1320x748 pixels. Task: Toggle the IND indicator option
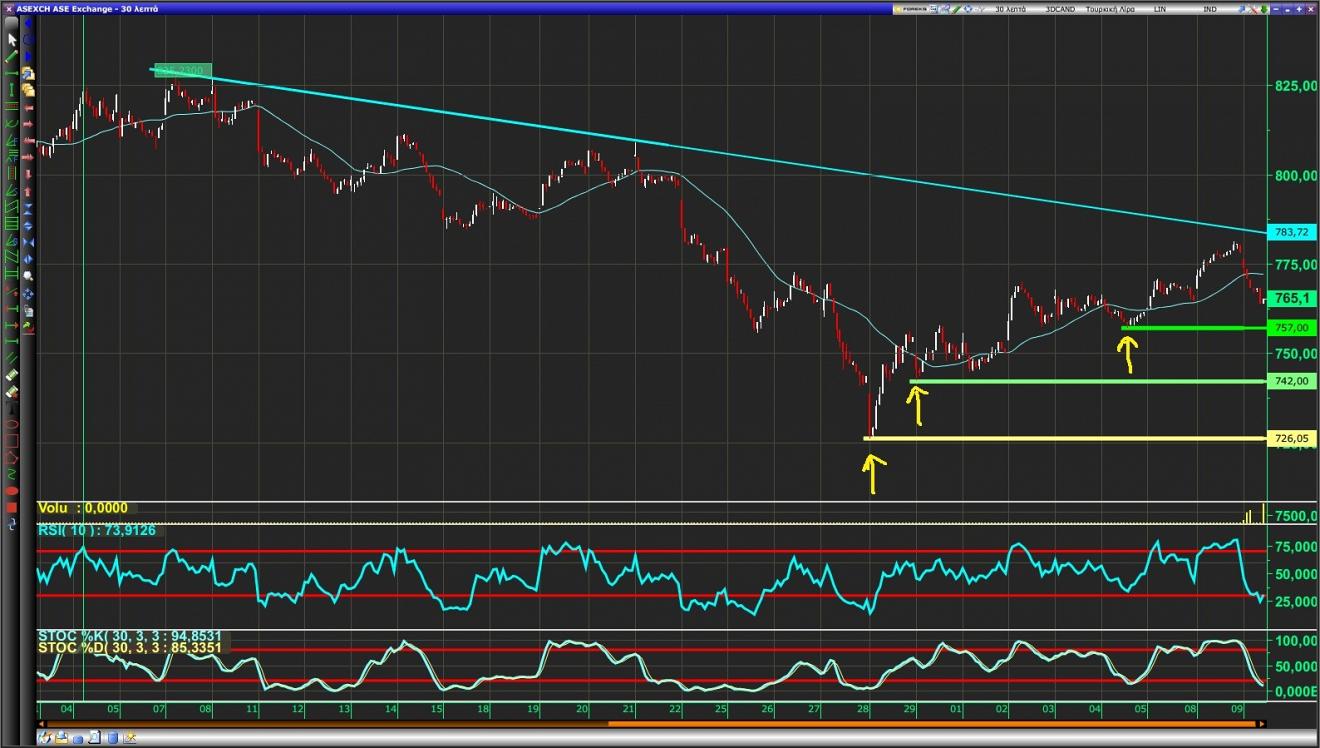coord(1210,9)
